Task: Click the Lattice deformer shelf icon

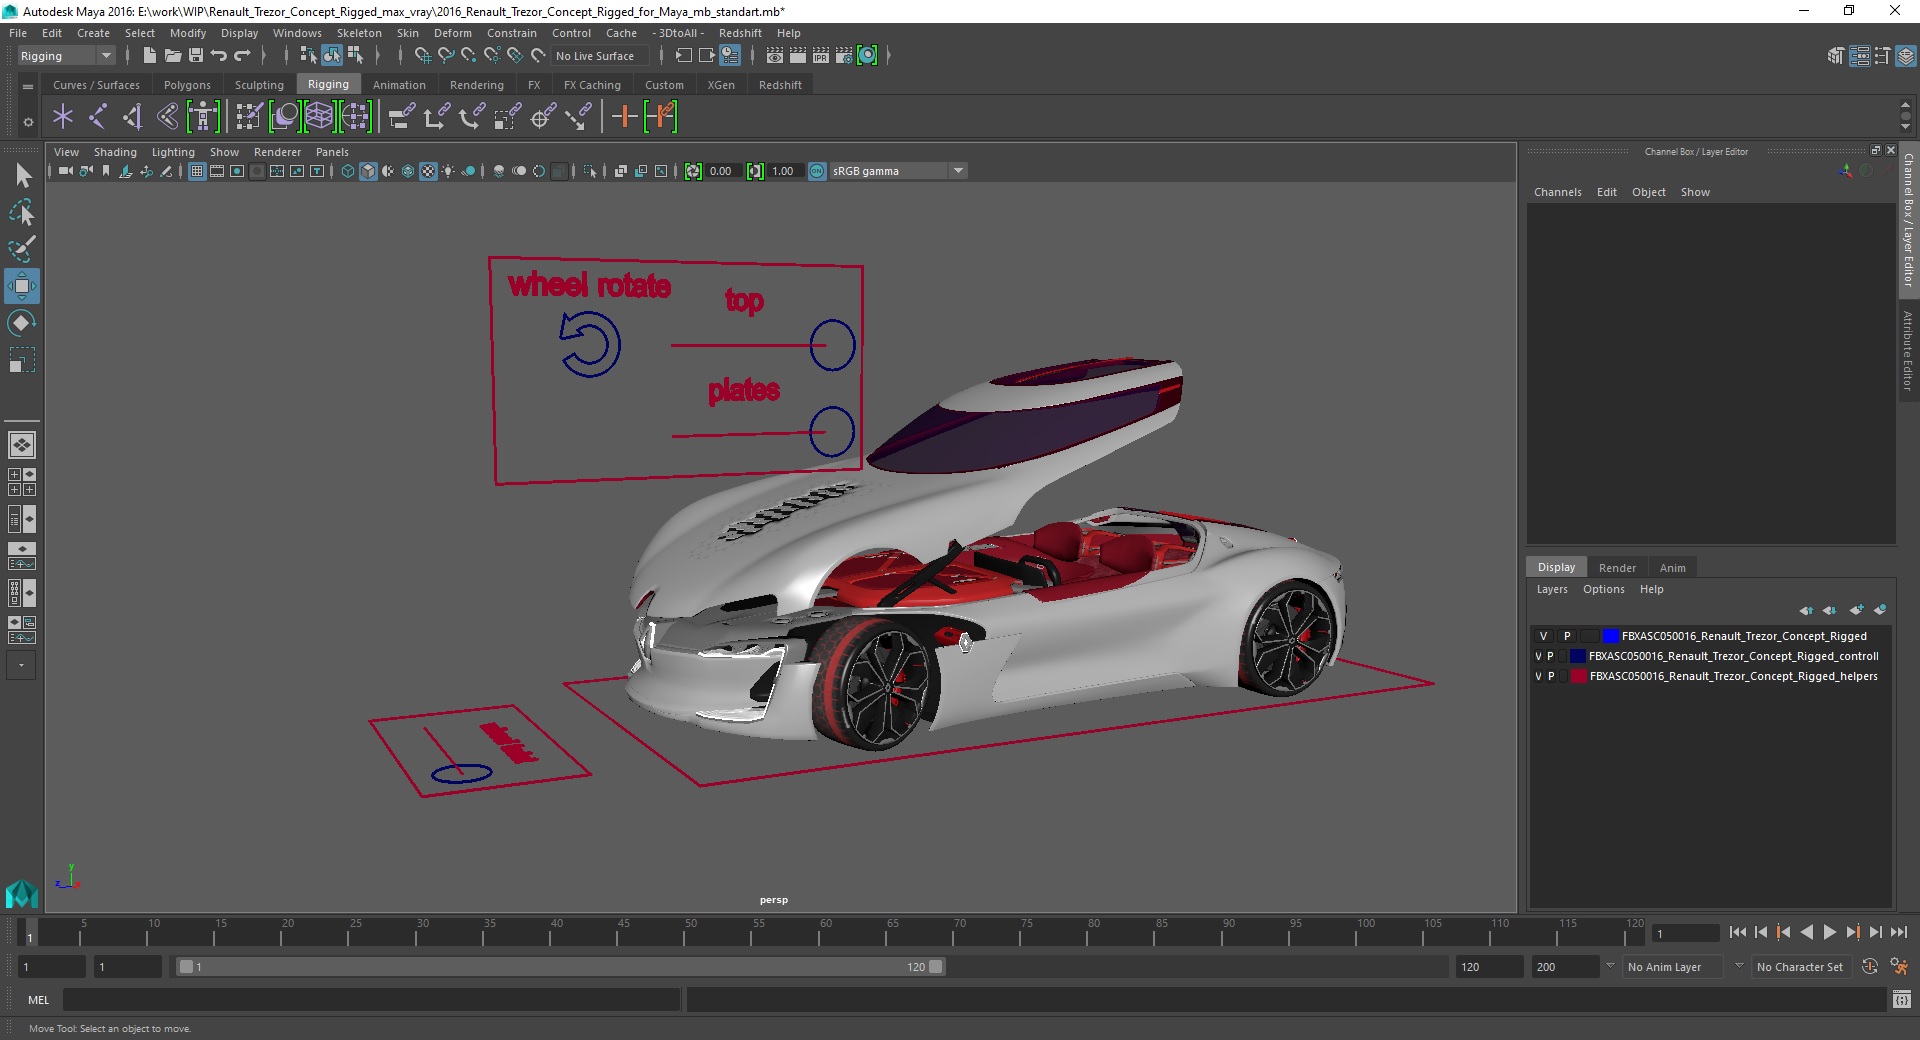Action: (x=319, y=117)
